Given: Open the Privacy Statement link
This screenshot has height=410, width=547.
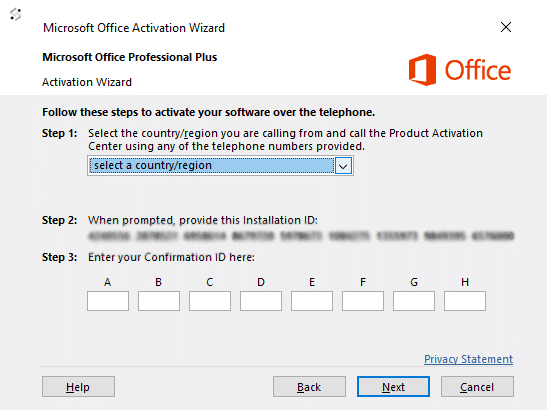Looking at the screenshot, I should click(x=469, y=359).
